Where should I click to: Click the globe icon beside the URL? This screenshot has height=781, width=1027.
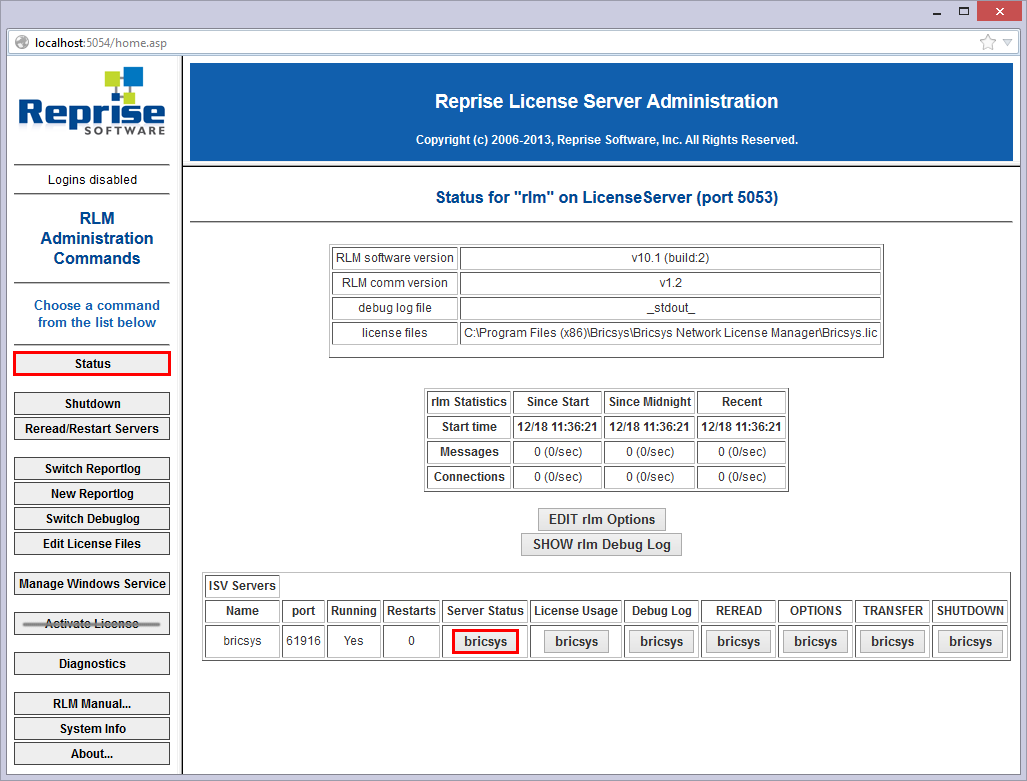point(22,42)
